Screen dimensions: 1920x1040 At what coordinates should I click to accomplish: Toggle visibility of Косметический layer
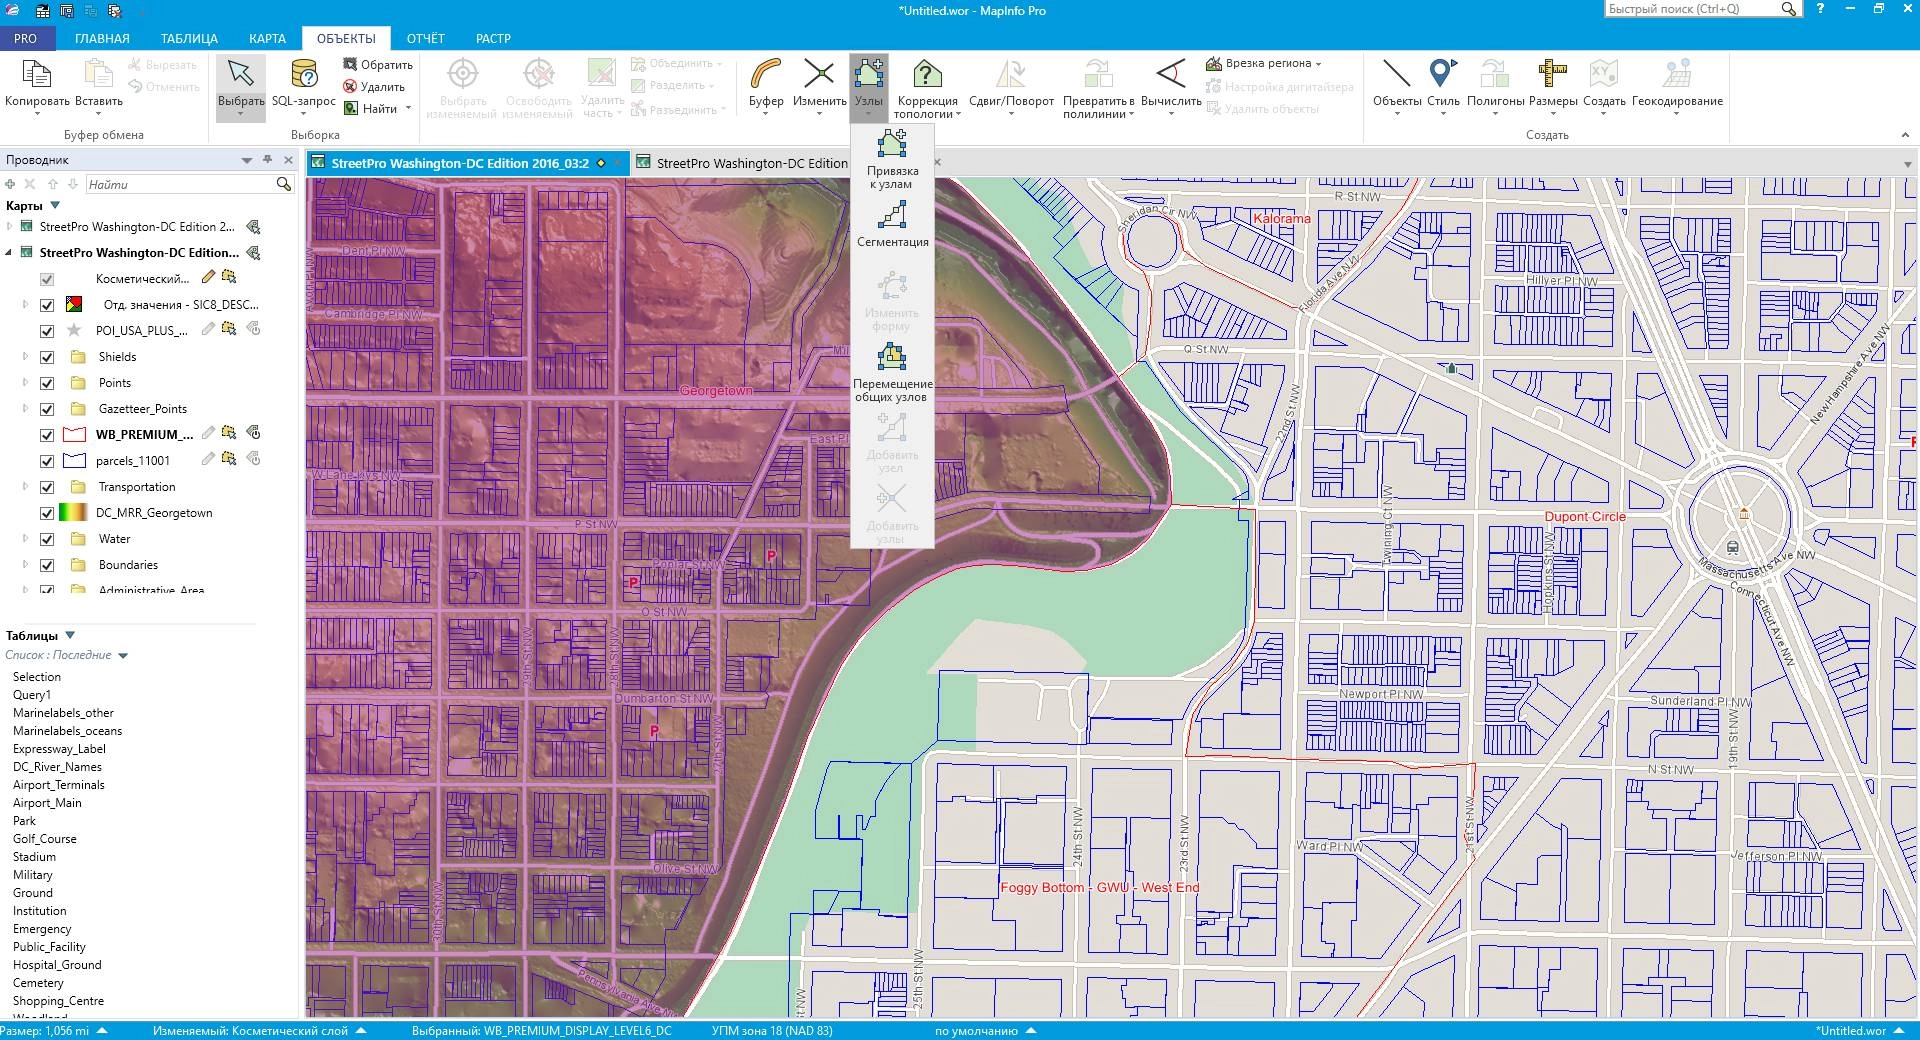47,279
